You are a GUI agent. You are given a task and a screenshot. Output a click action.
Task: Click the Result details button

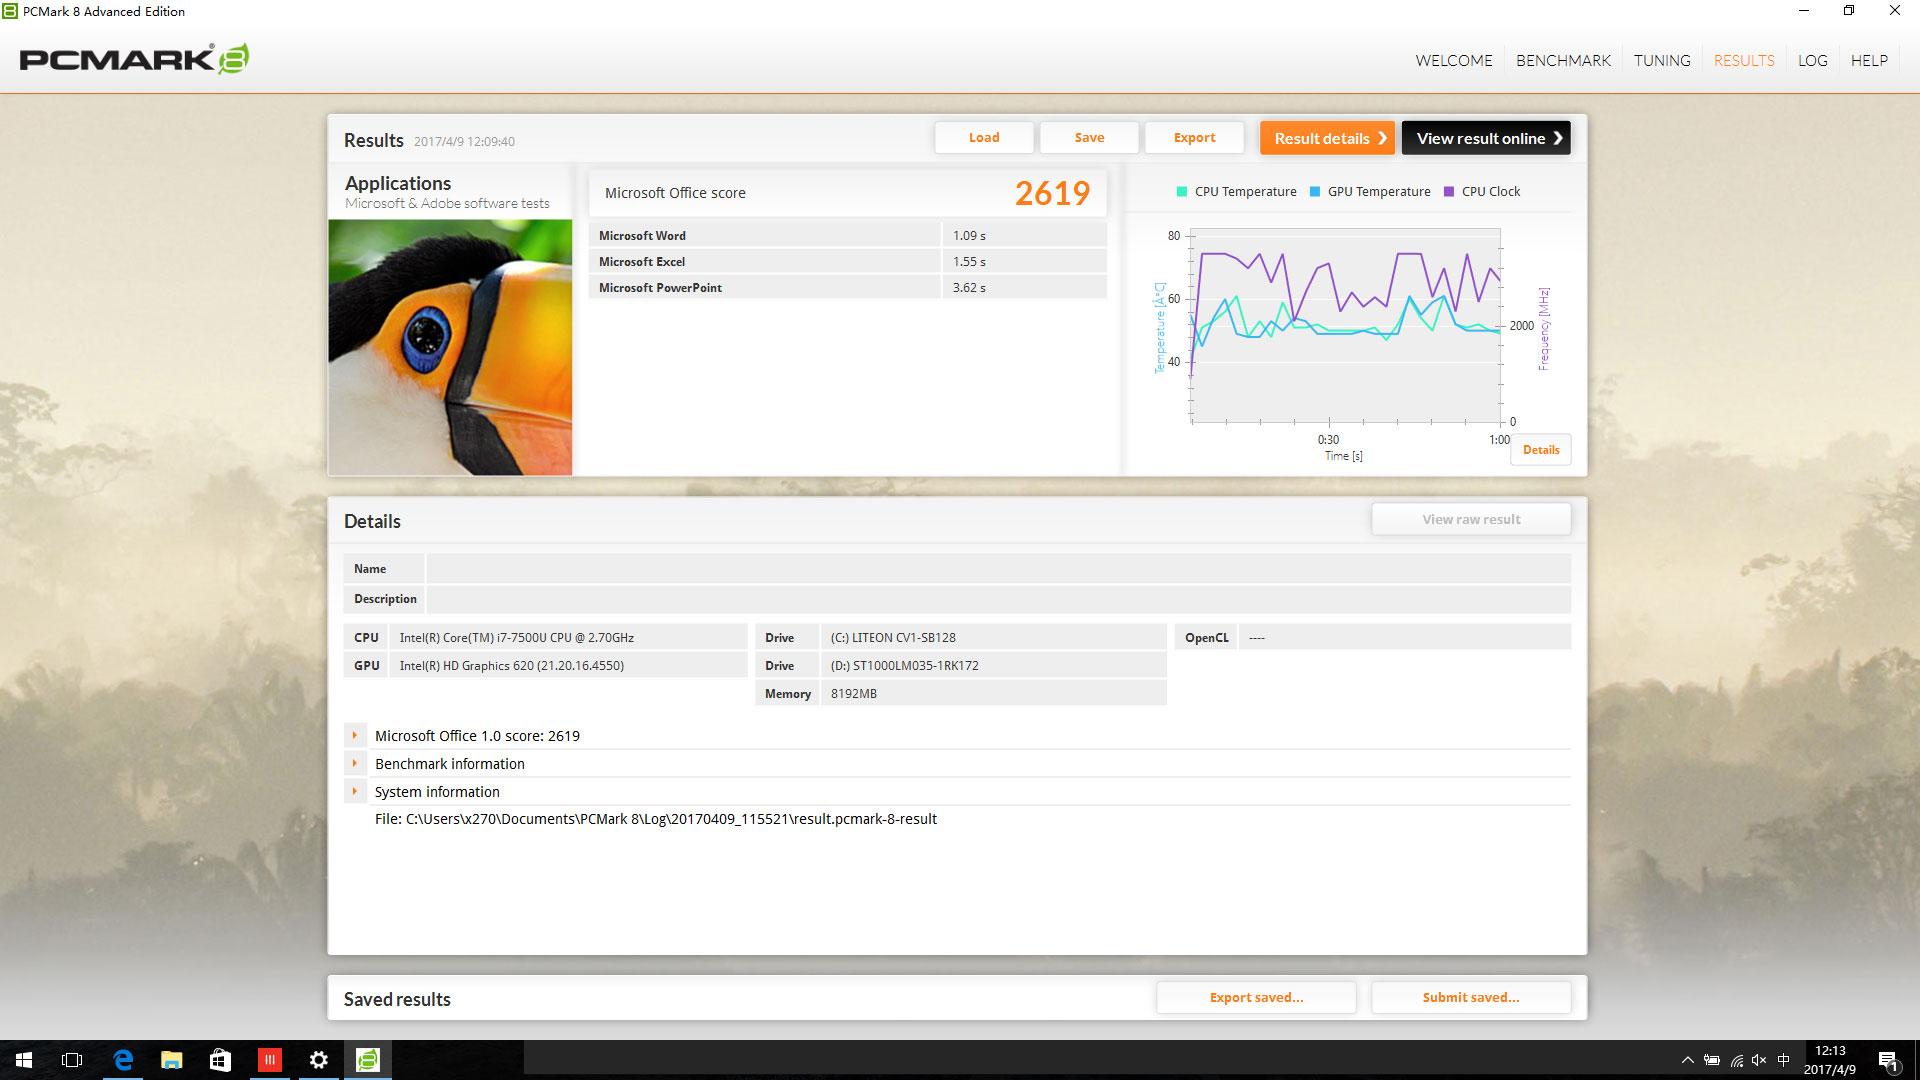pyautogui.click(x=1327, y=138)
